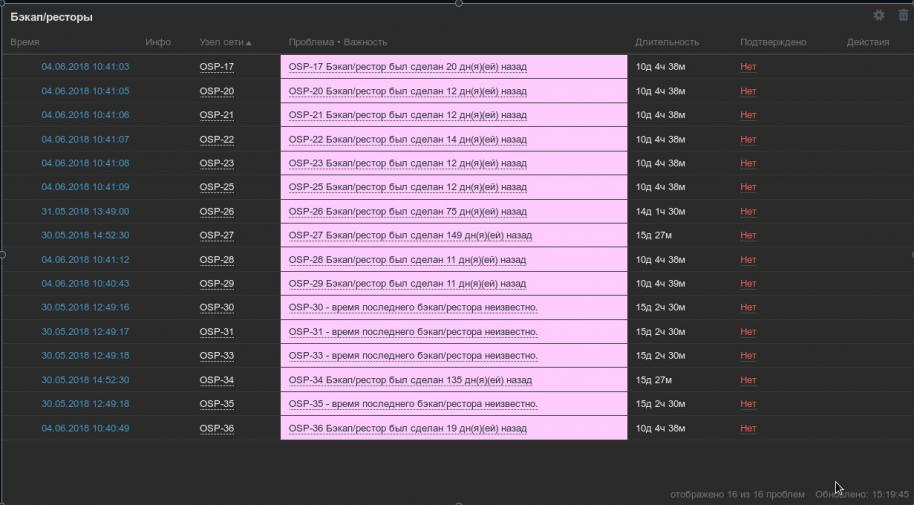Open OSP-34 backup 135 days problem
914x505 pixels.
click(x=410, y=380)
